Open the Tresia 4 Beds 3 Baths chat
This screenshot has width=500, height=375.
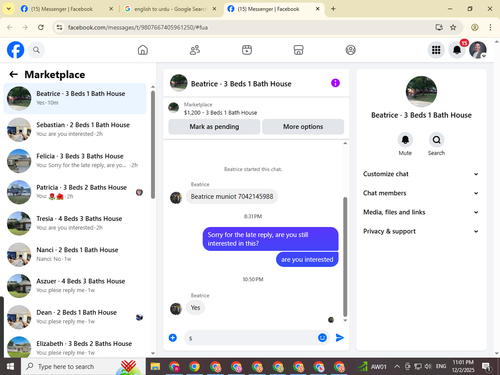75,223
